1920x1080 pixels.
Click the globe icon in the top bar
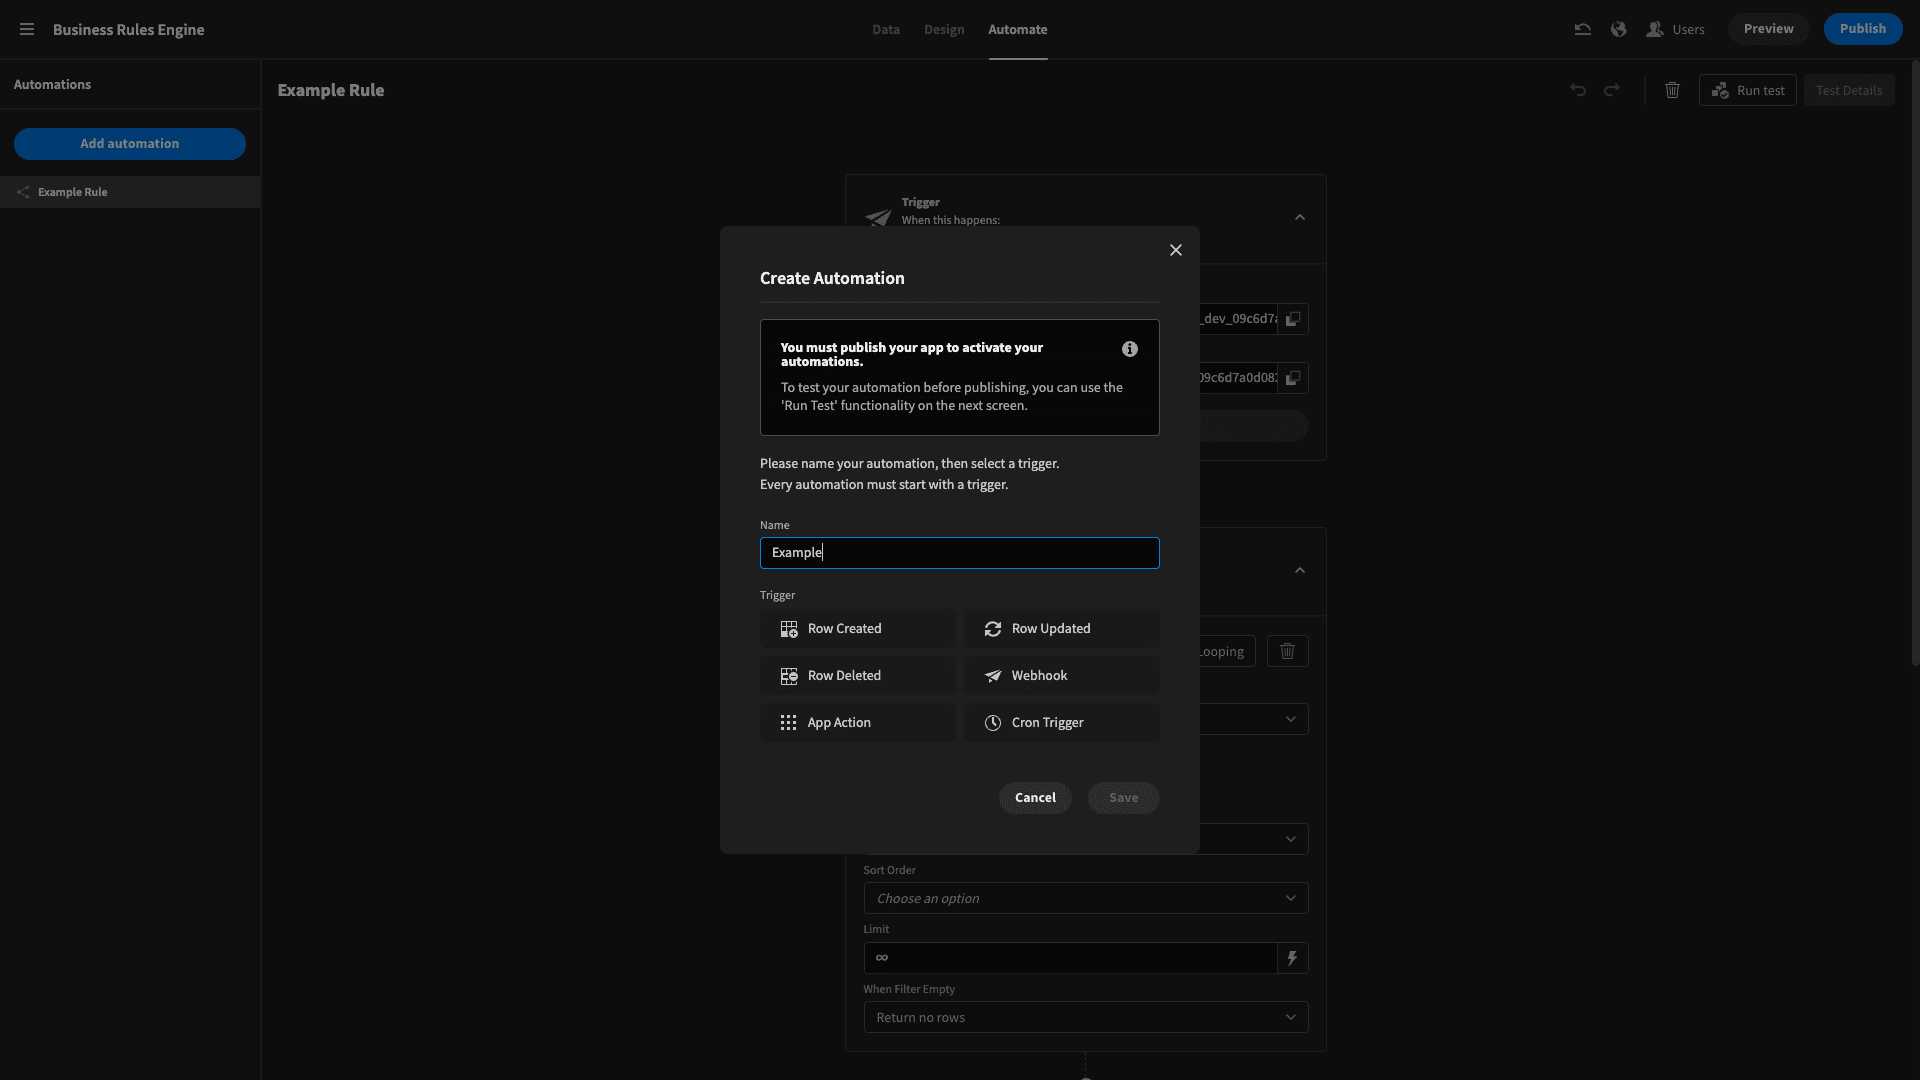tap(1618, 29)
